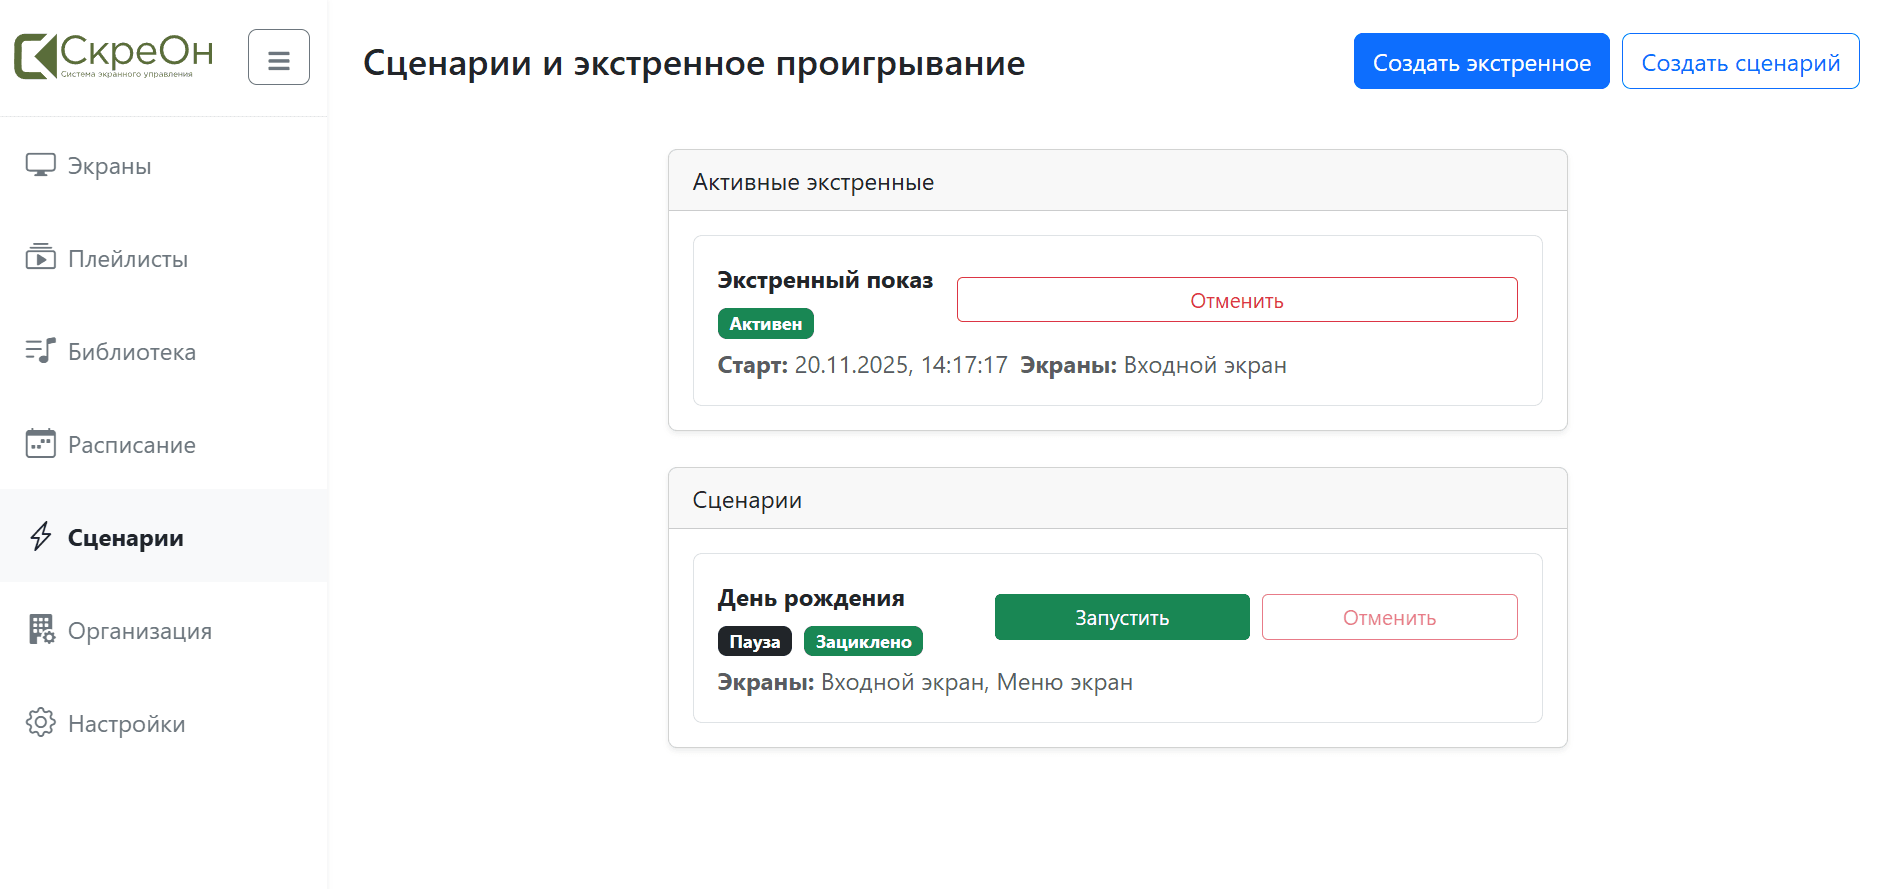The width and height of the screenshot is (1897, 889).
Task: Click Отменить for День рождения scenario
Action: [x=1388, y=617]
